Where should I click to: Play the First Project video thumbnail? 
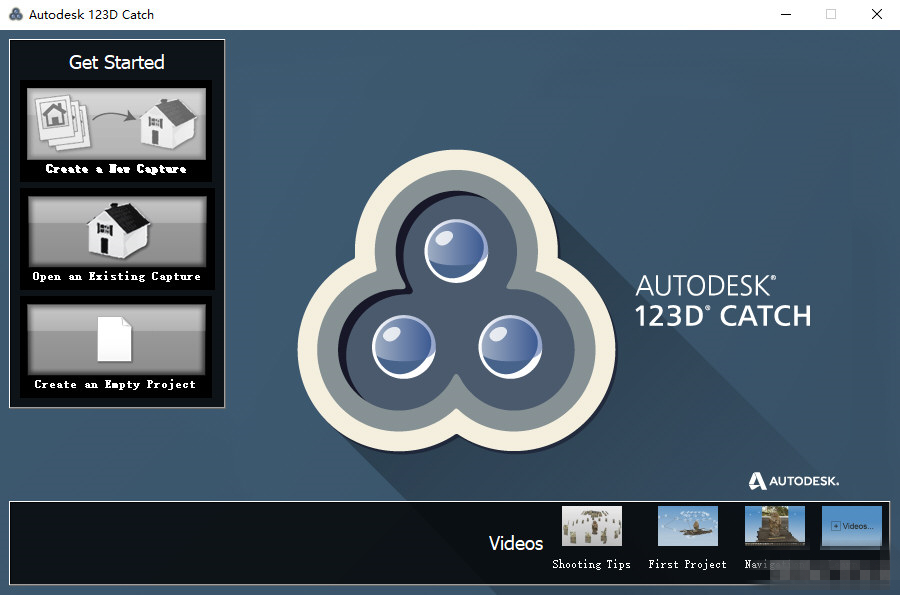pos(688,526)
